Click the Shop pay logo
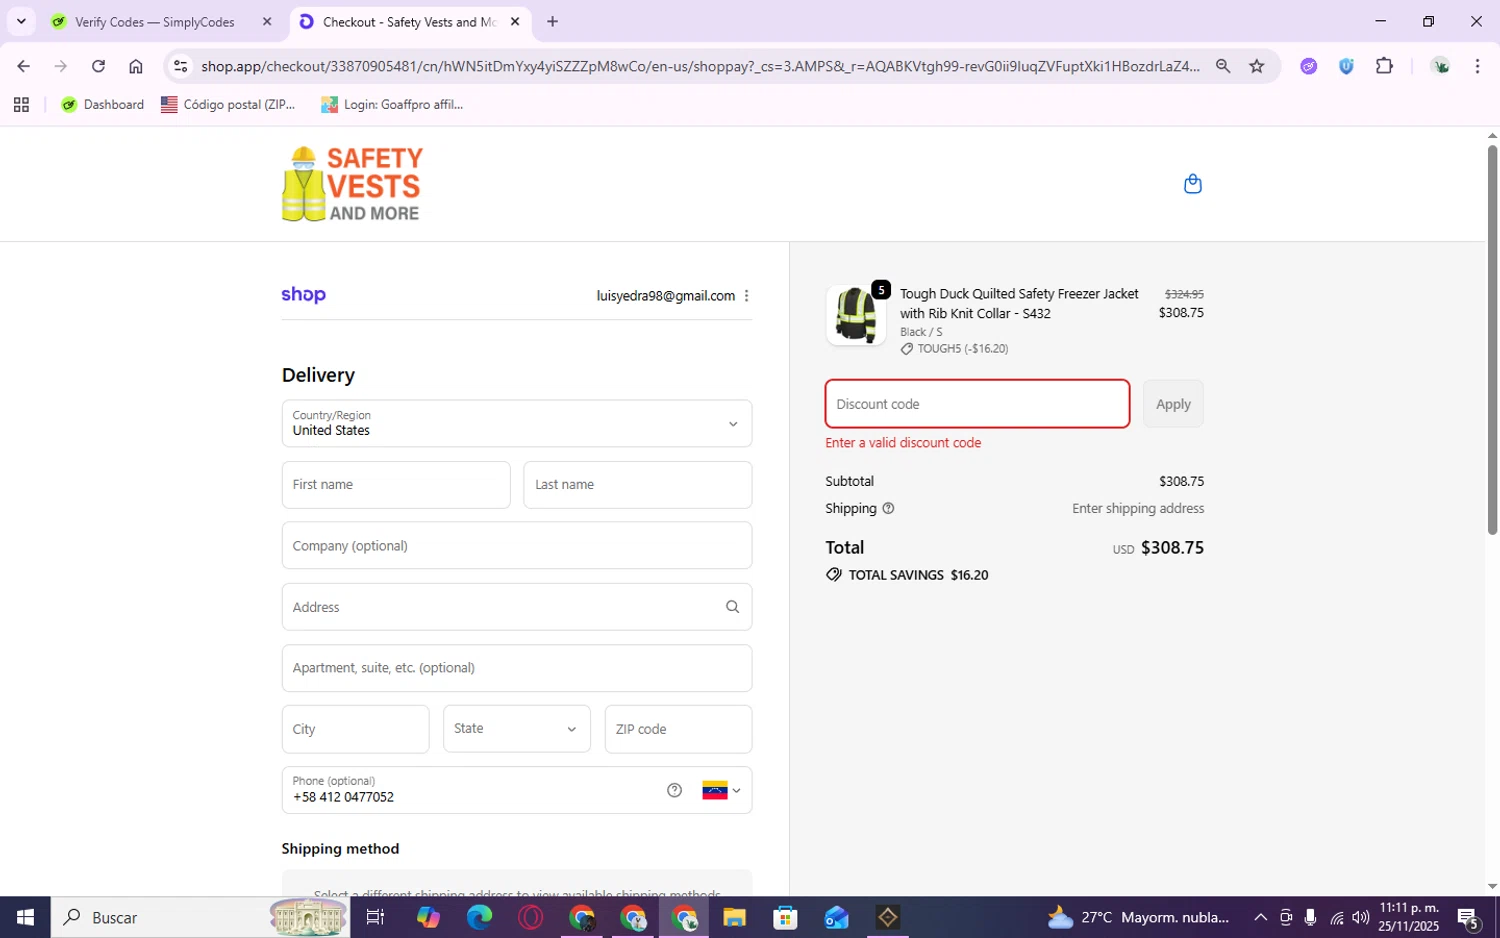 303,295
